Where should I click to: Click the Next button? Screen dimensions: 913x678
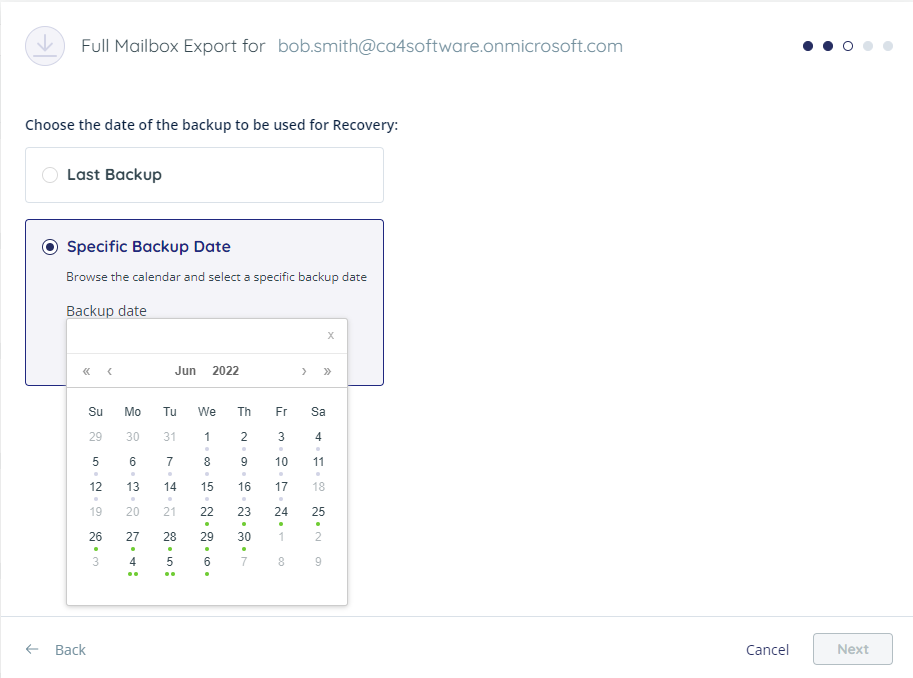[853, 649]
